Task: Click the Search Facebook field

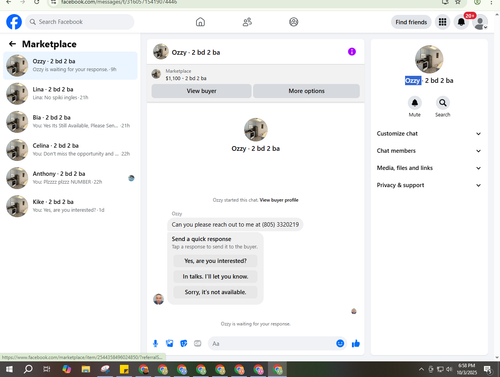Action: [80, 22]
